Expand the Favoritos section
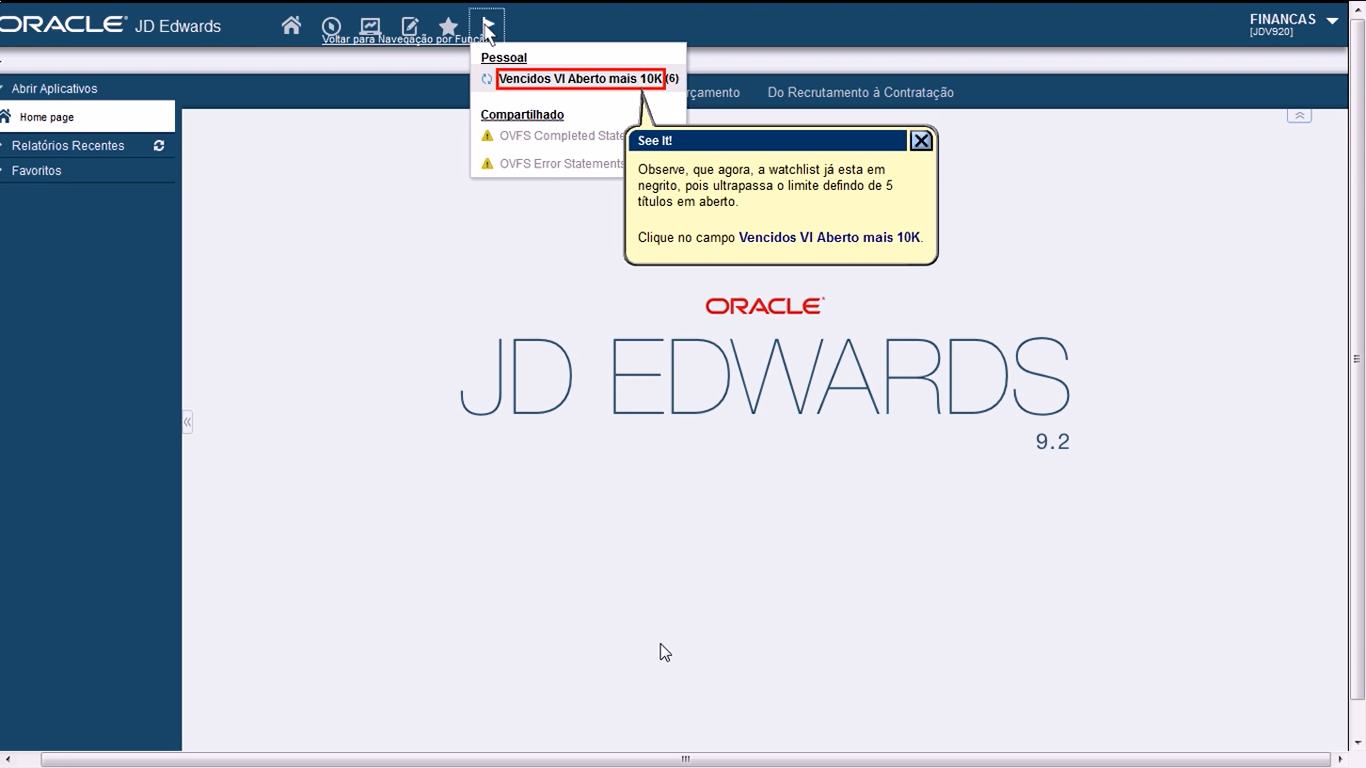Screen dimensions: 1366x768 (x=36, y=171)
